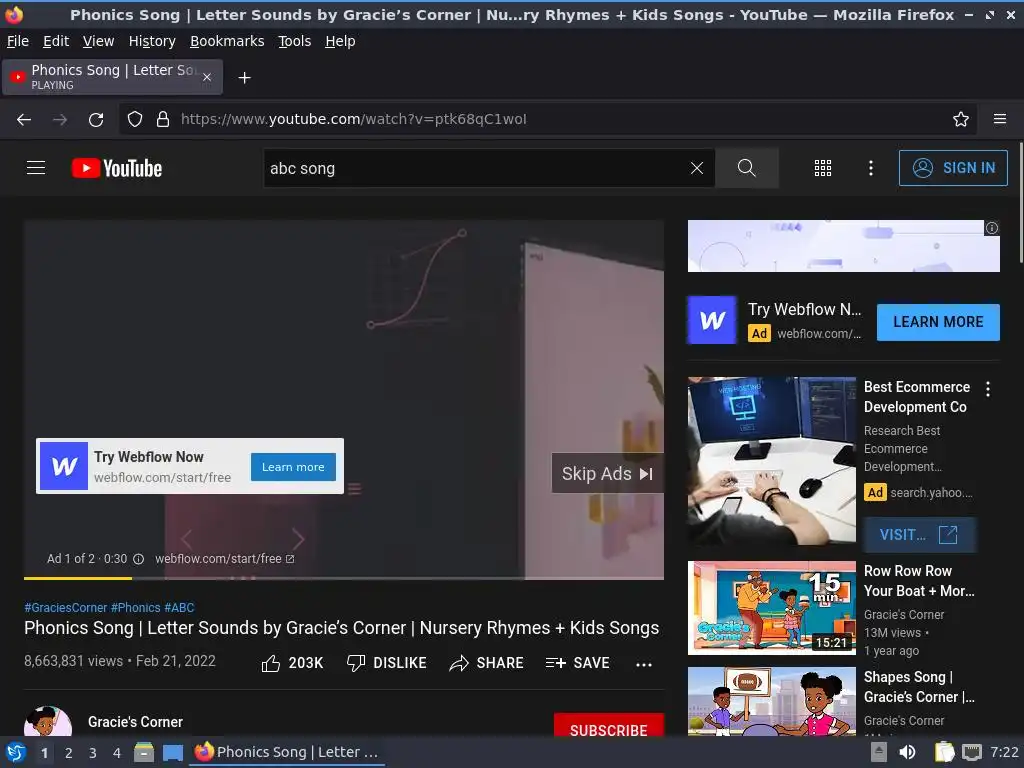Open the File menu
1024x768 pixels.
coord(18,41)
